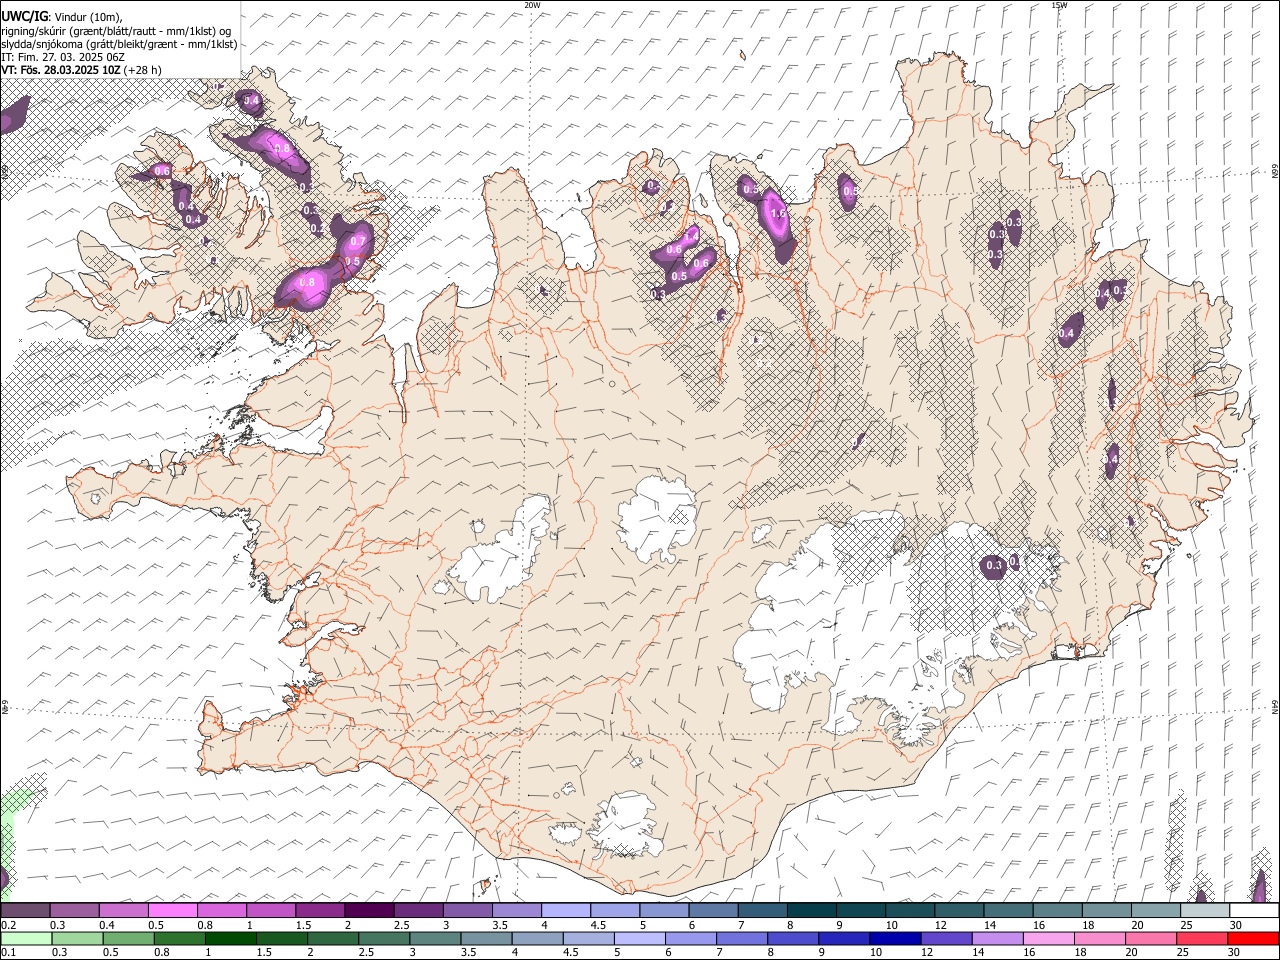This screenshot has width=1280, height=960.
Task: Click the '20W' longitude label
Action: click(x=532, y=5)
